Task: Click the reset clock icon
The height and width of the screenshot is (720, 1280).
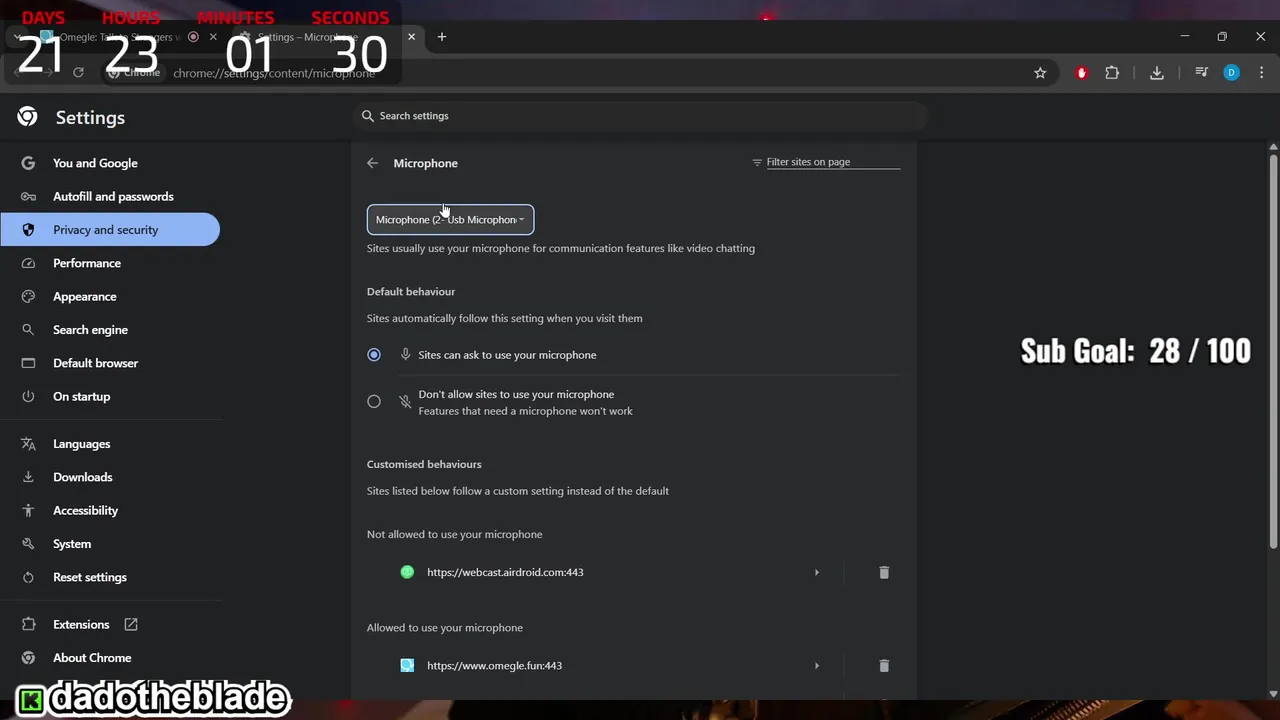Action: tap(28, 577)
